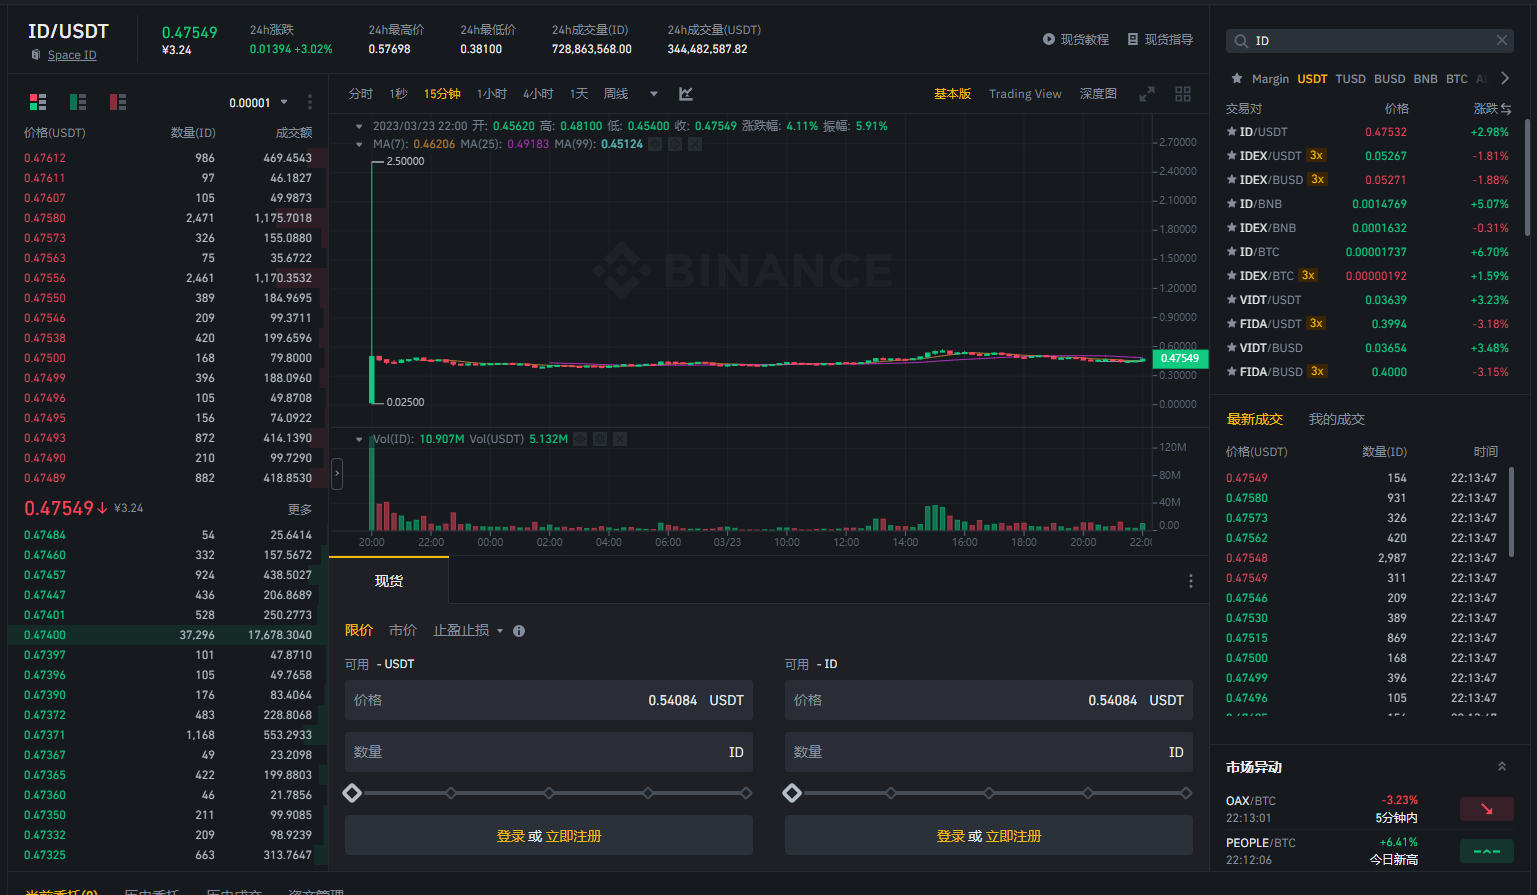
Task: Click buy-side login or register button
Action: click(549, 835)
